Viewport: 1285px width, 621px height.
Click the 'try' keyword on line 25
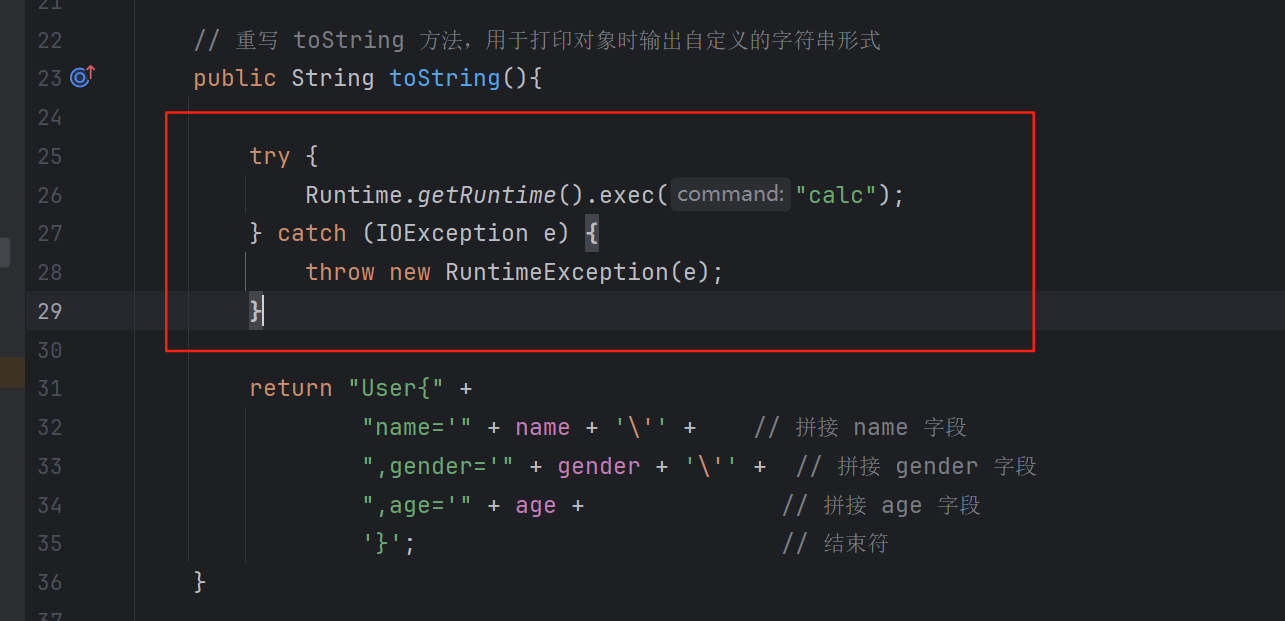coord(270,156)
